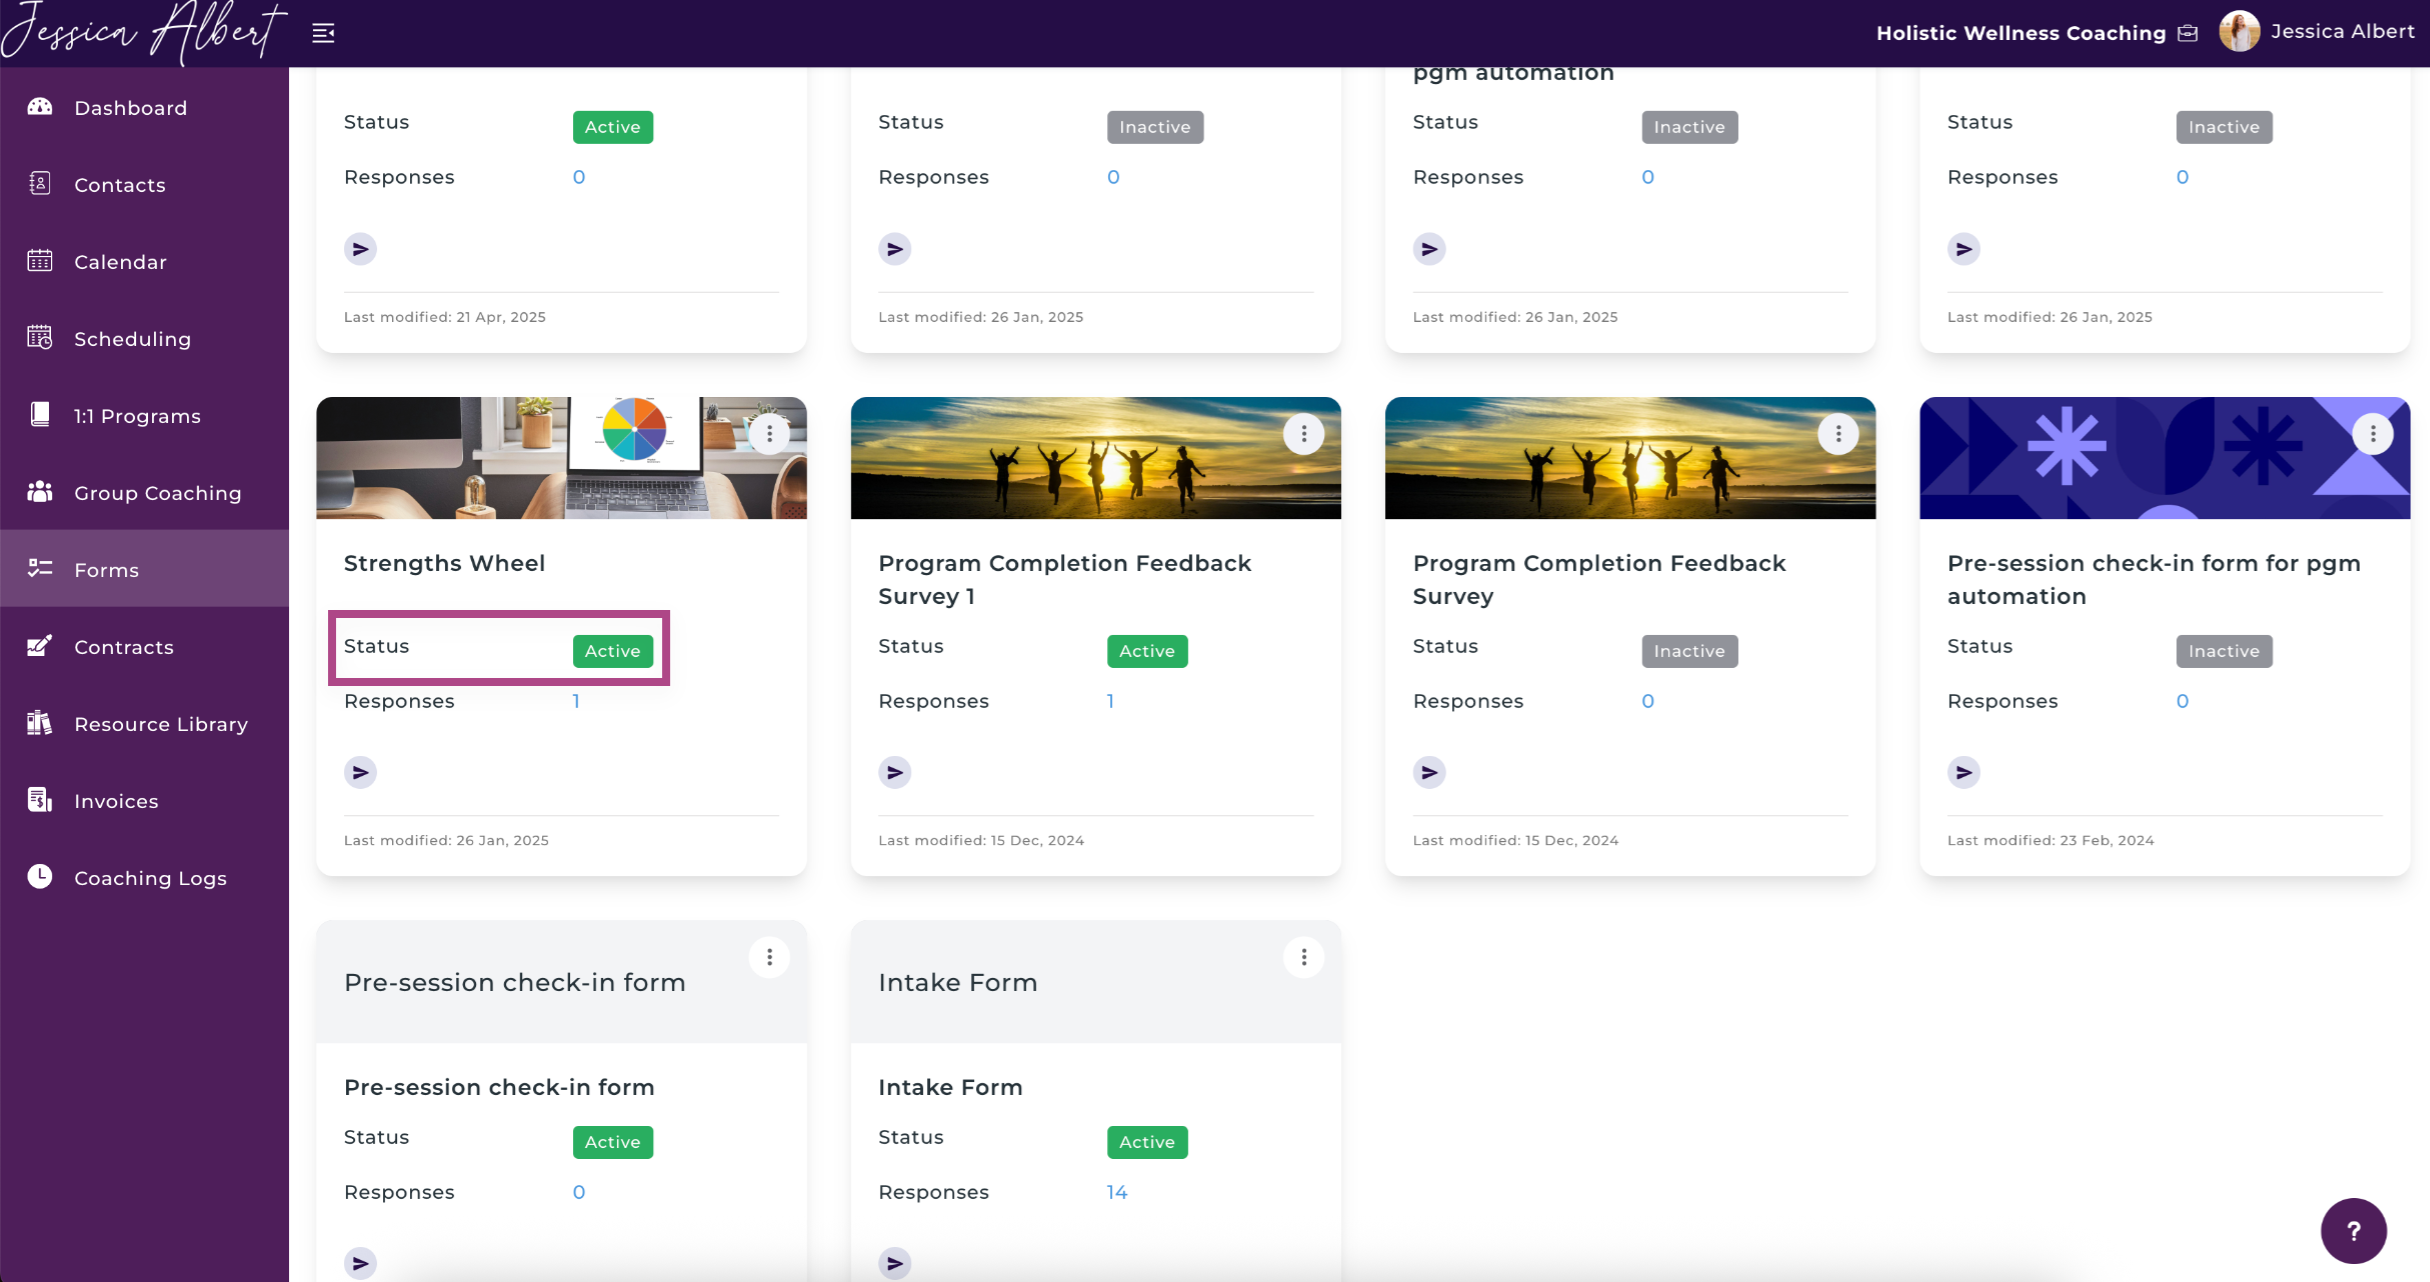Open options menu for Program Completion Feedback Survey 1

pos(1303,434)
